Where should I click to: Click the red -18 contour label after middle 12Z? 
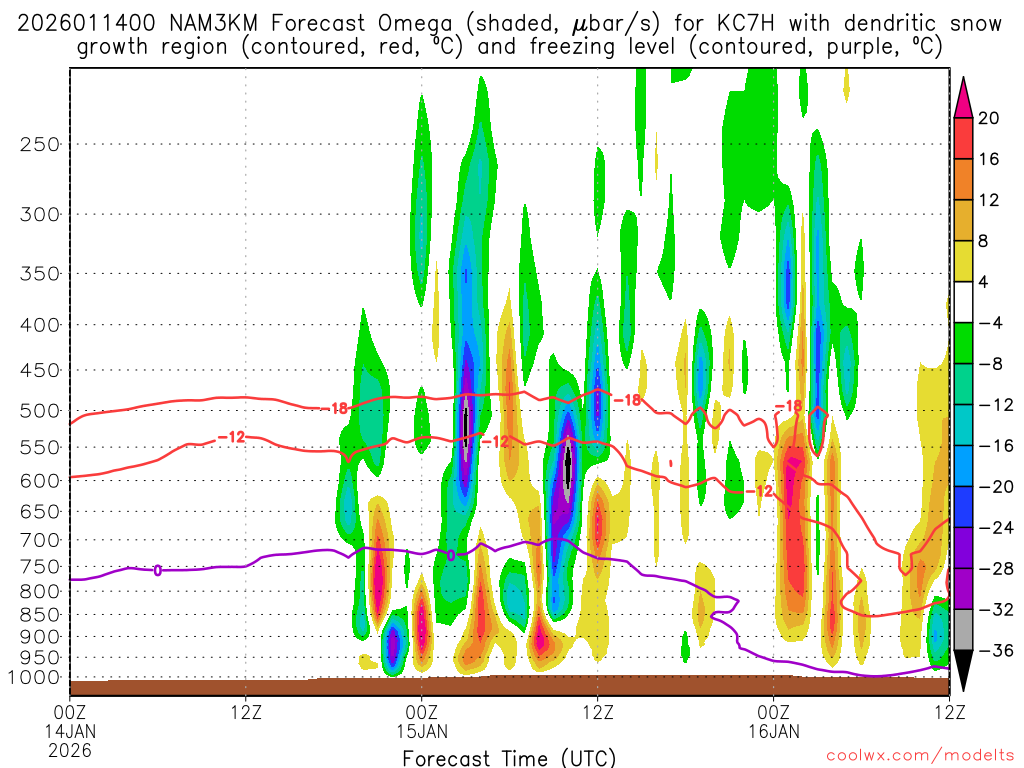[x=628, y=400]
